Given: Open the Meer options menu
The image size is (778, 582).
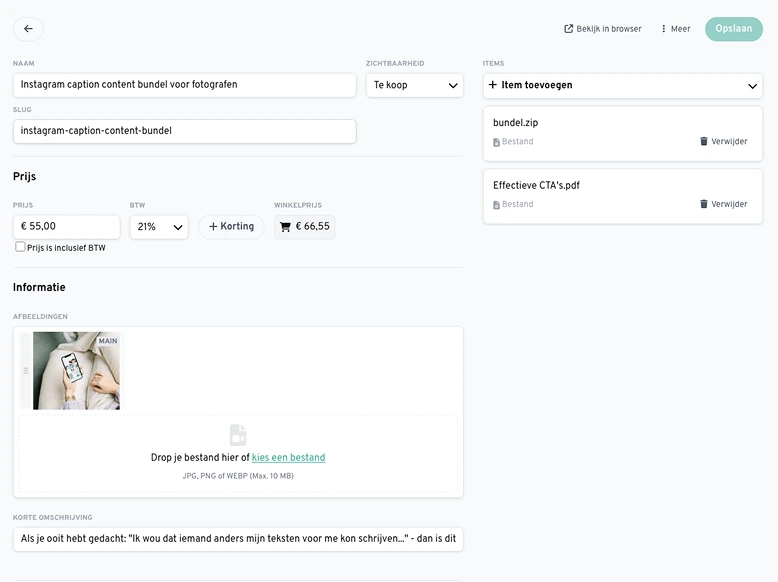Looking at the screenshot, I should click(675, 29).
